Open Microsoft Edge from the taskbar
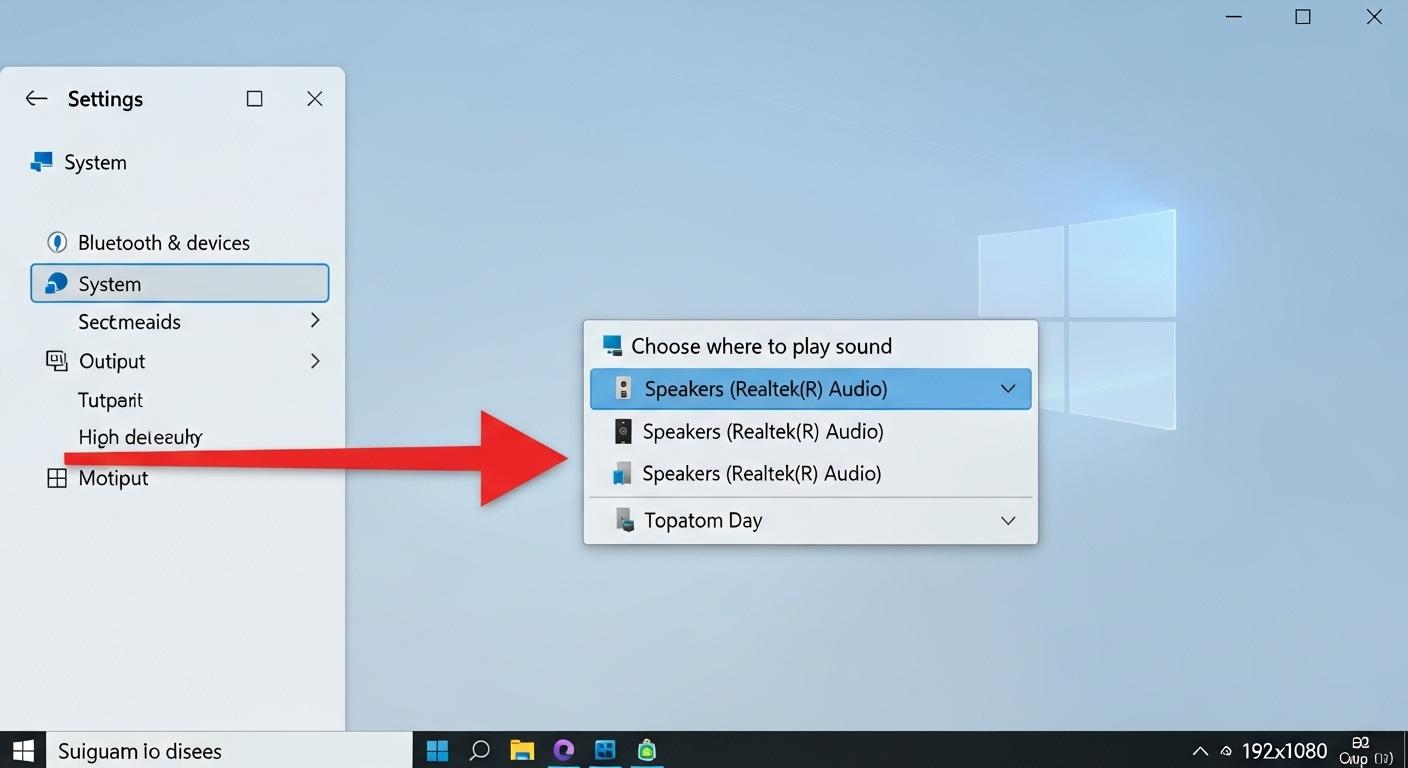Screen dimensions: 1408x768 [x=563, y=749]
